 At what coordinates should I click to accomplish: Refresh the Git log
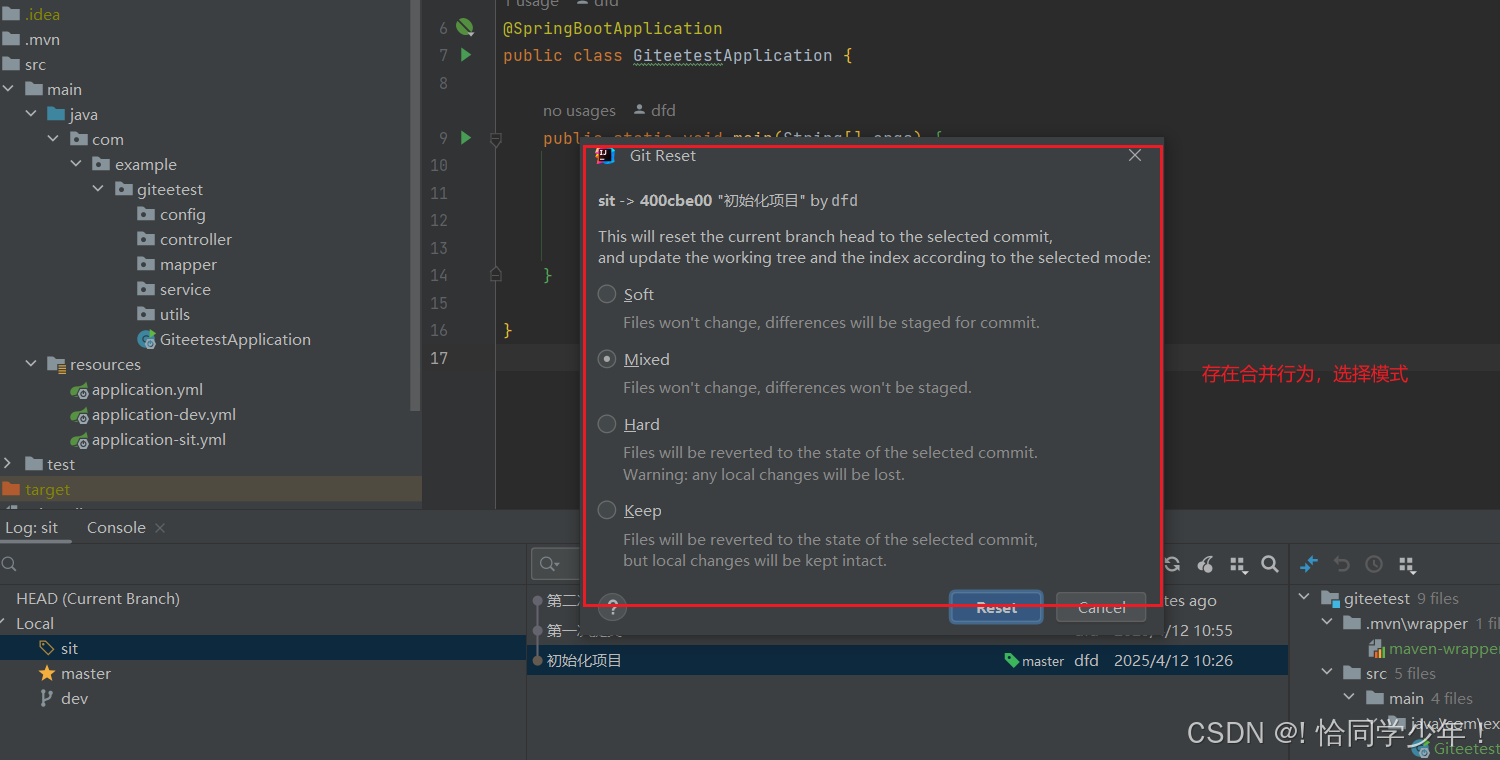[x=1172, y=564]
